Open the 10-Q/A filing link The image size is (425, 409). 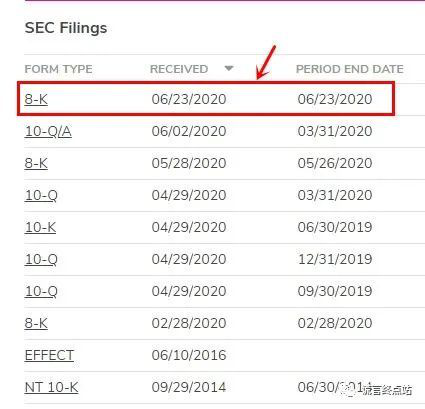pos(48,131)
